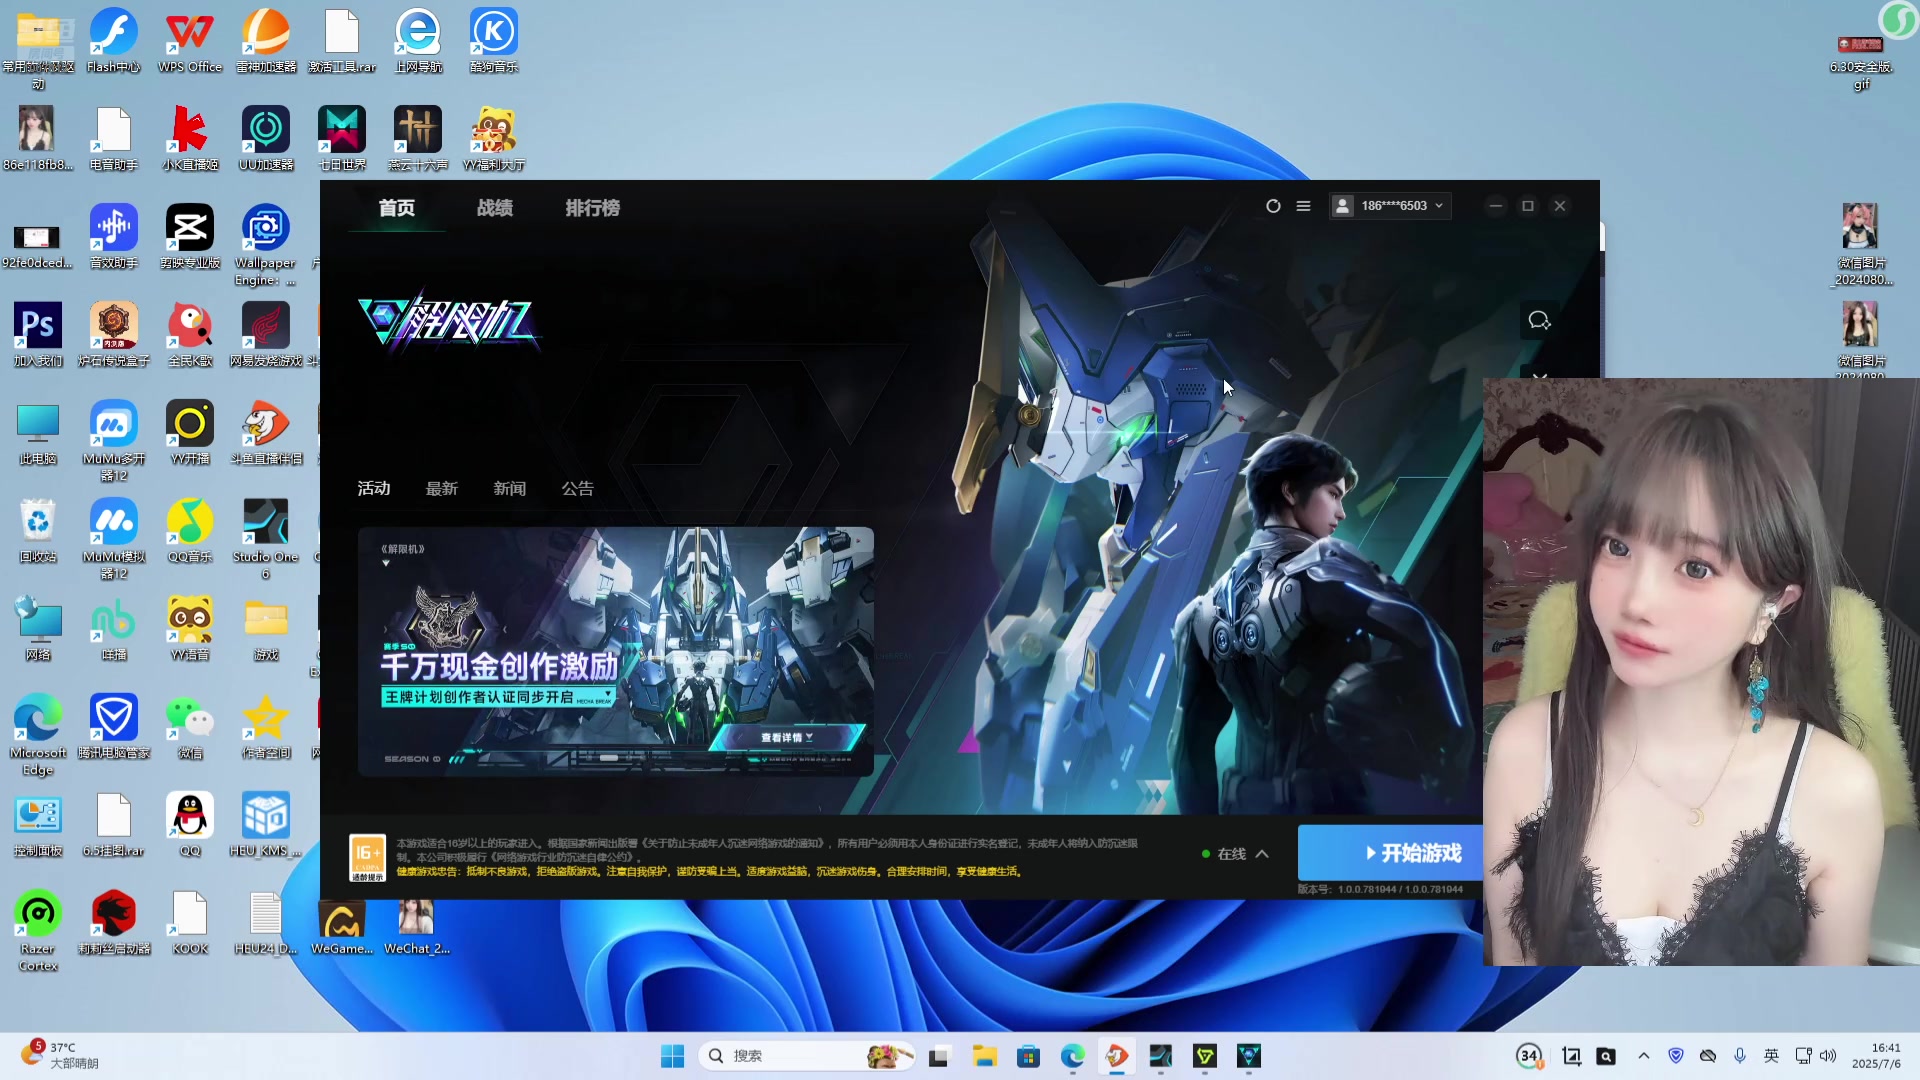Open the weather widget 37°C 大部晴朗
This screenshot has width=1920, height=1080.
pyautogui.click(x=60, y=1055)
